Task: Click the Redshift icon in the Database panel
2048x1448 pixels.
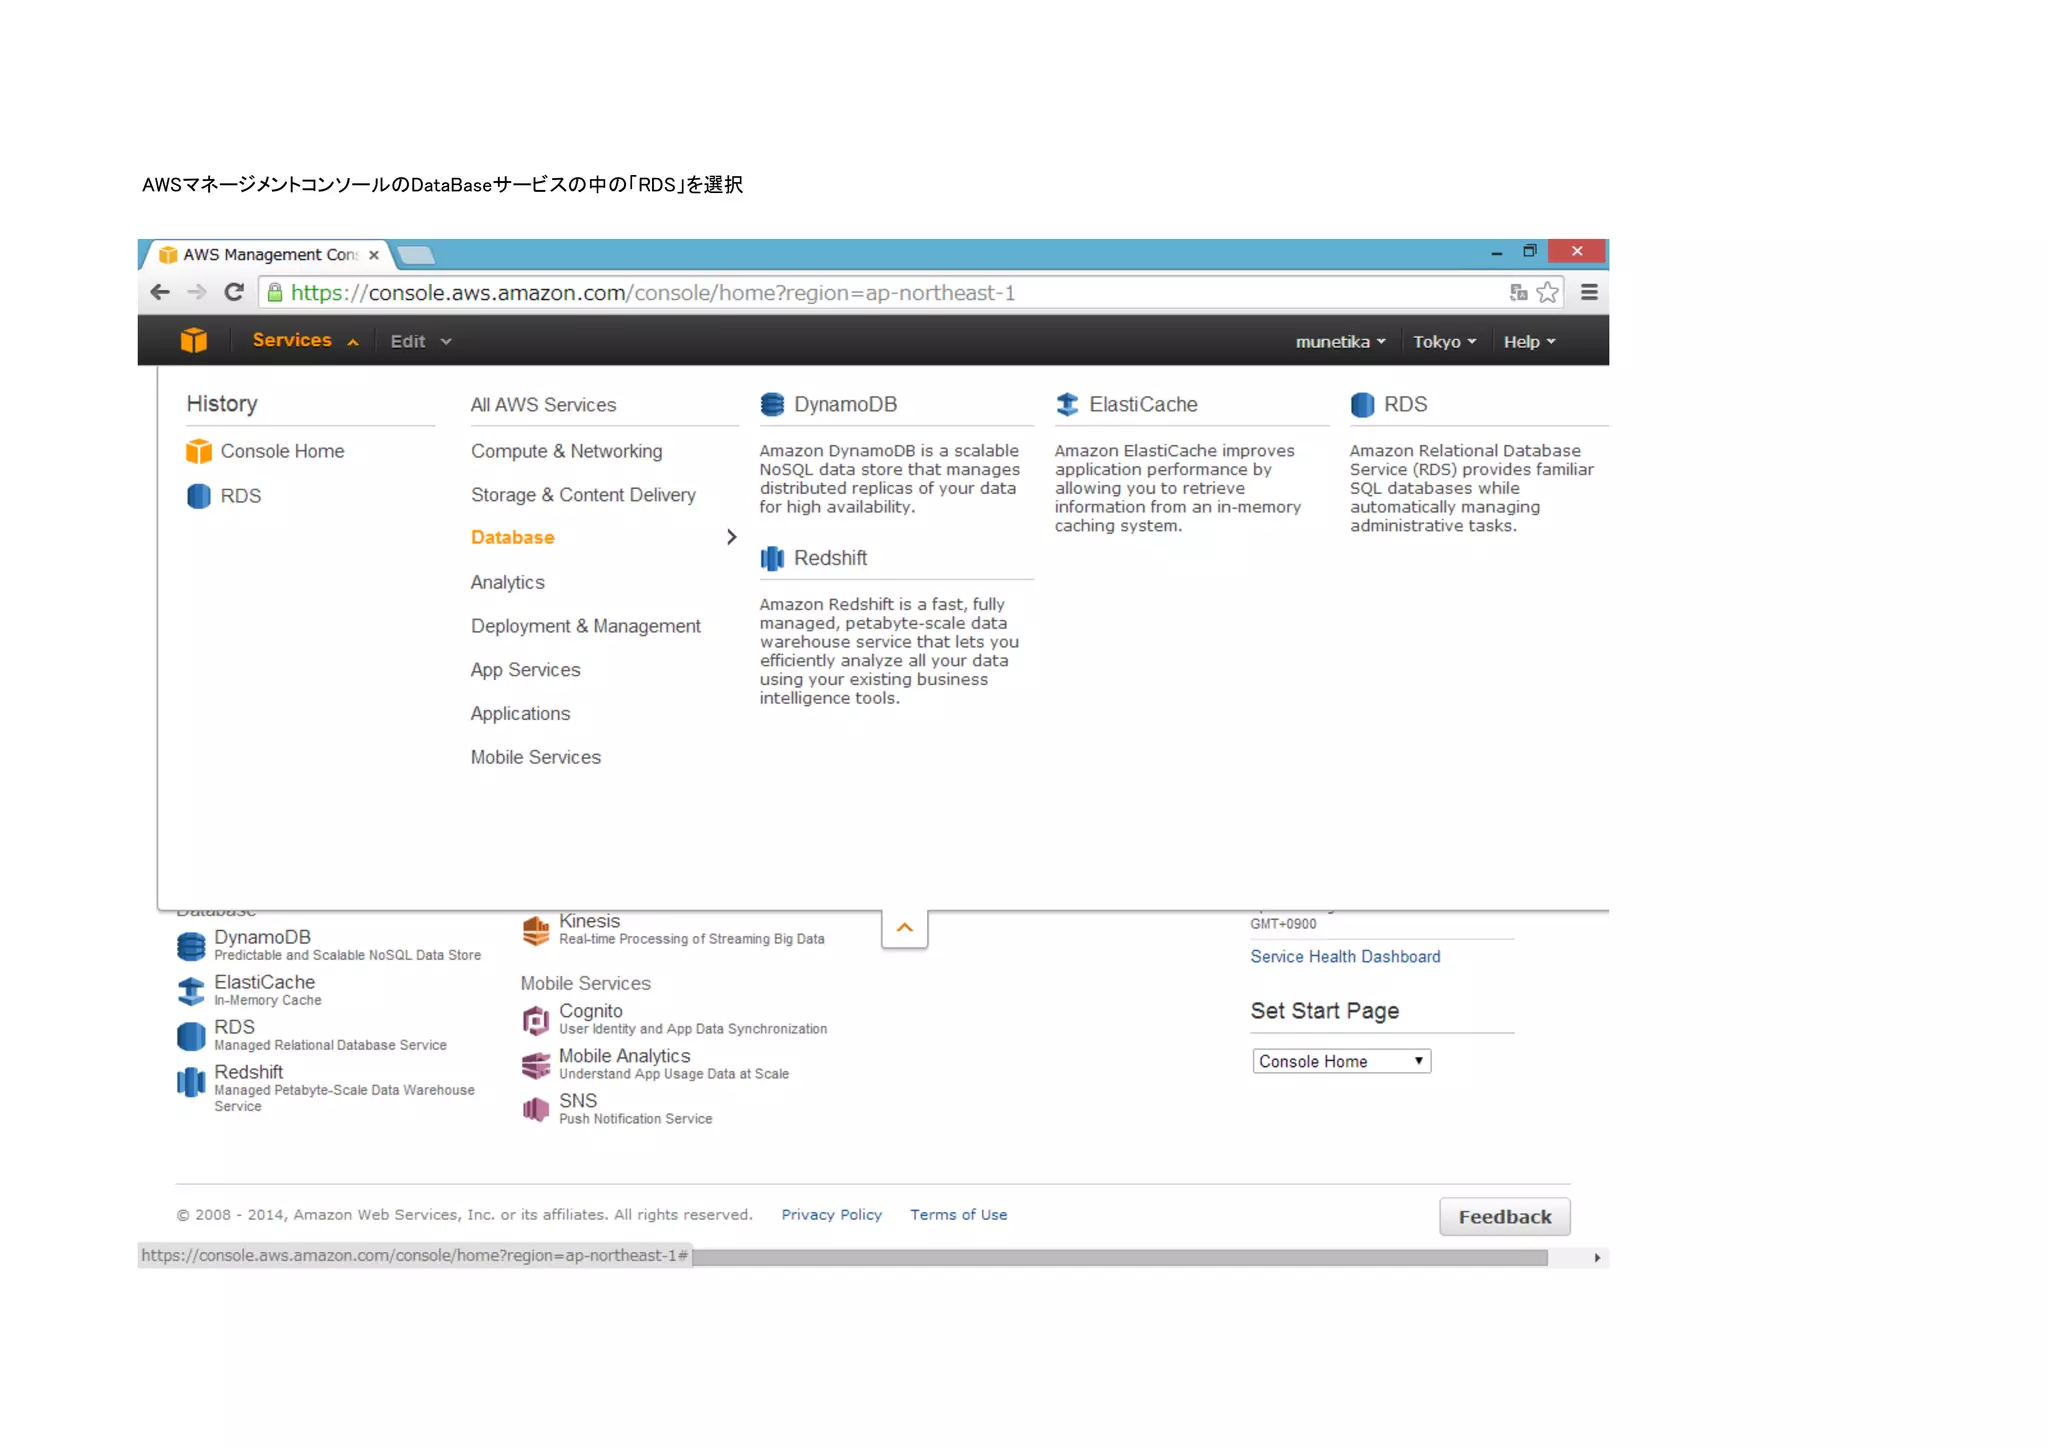Action: coord(772,558)
